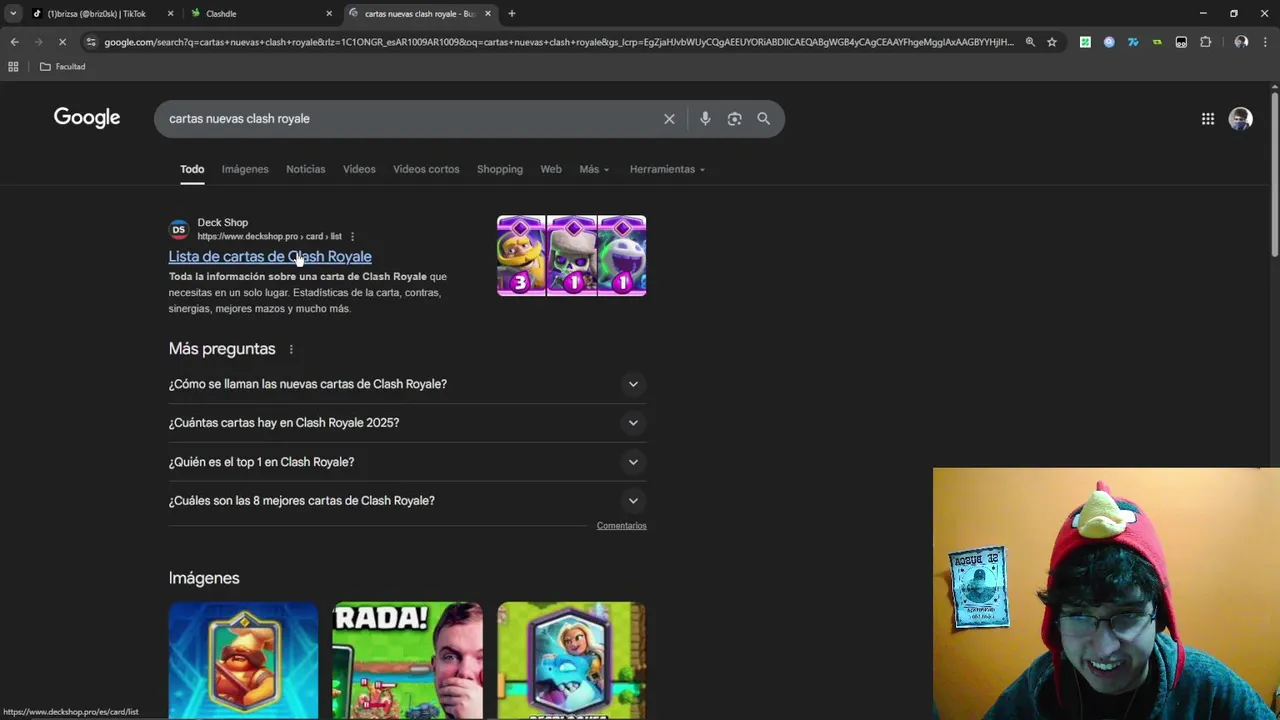Viewport: 1280px width, 720px height.
Task: Switch to the Noticias tab
Action: click(305, 169)
